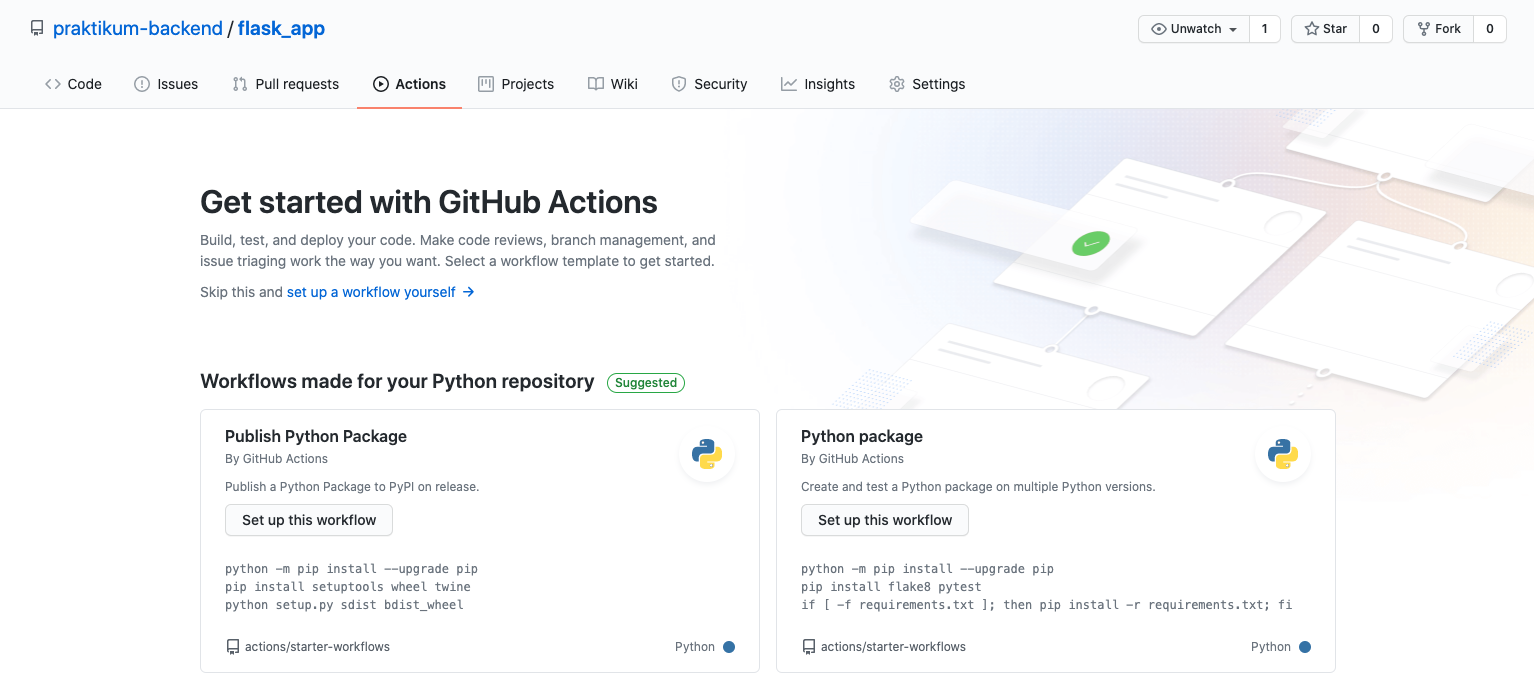Switch to the Code tab
This screenshot has width=1534, height=688.
tap(73, 84)
